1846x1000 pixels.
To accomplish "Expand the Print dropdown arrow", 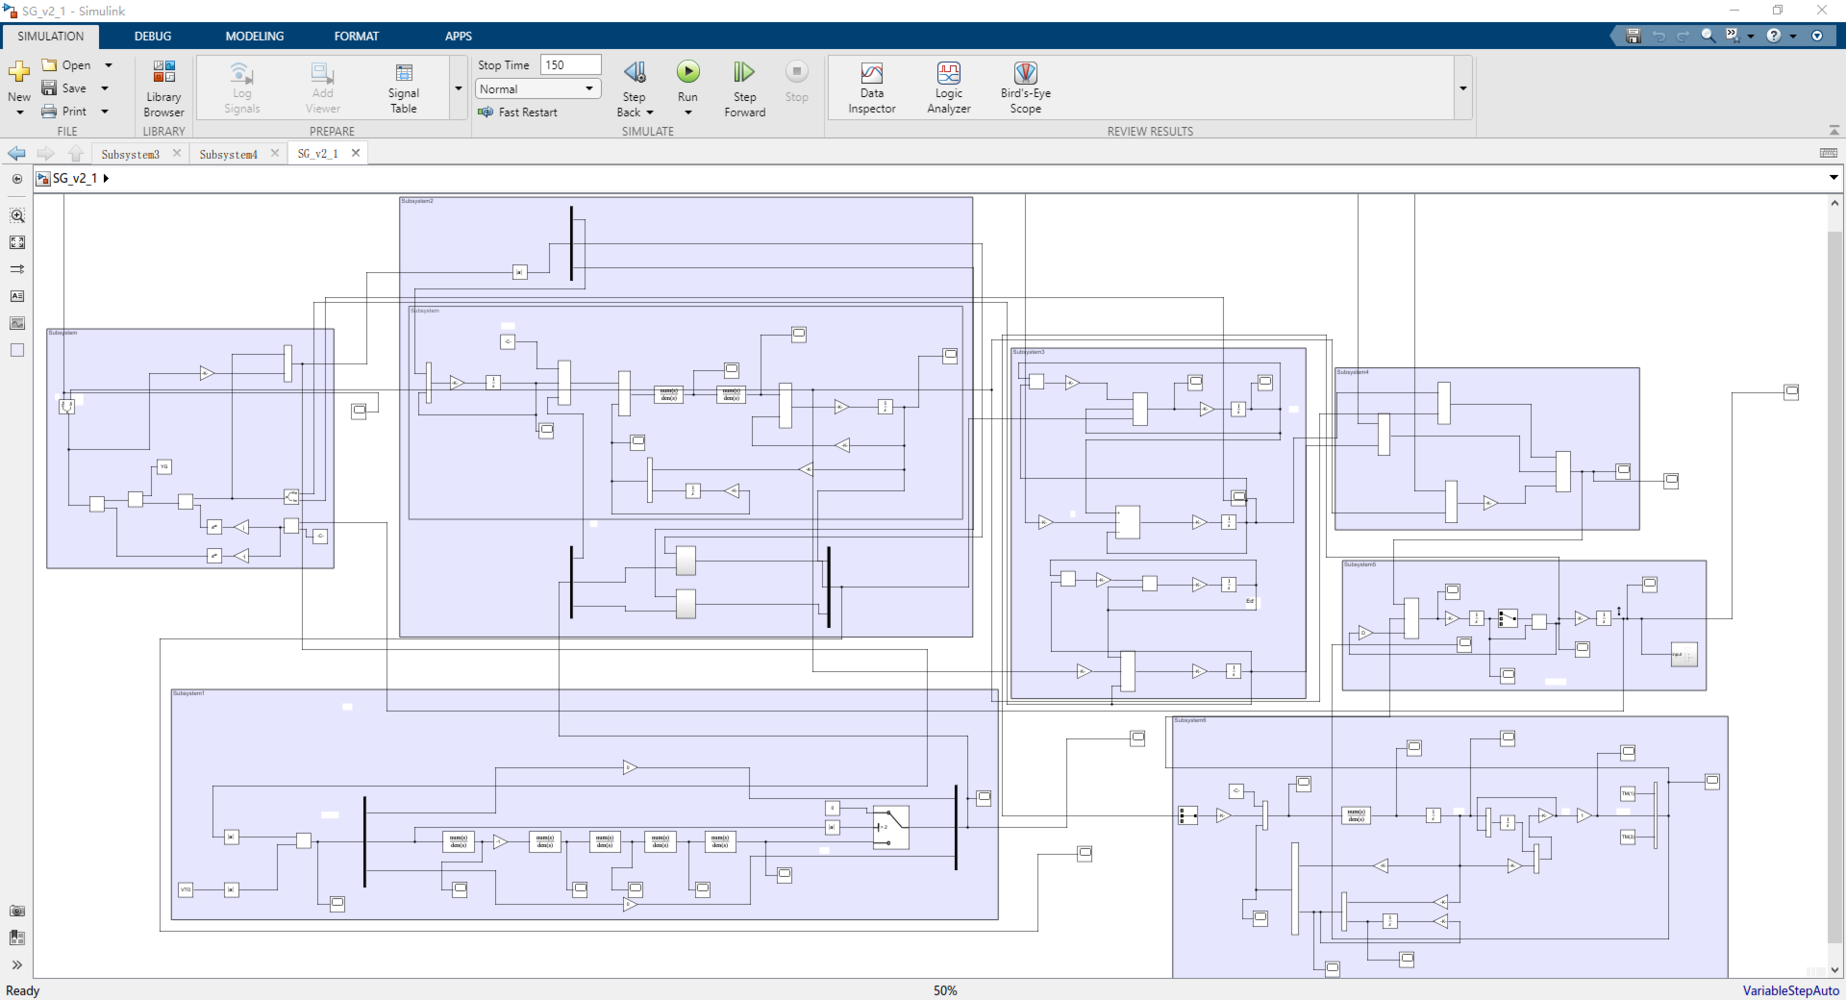I will (104, 111).
